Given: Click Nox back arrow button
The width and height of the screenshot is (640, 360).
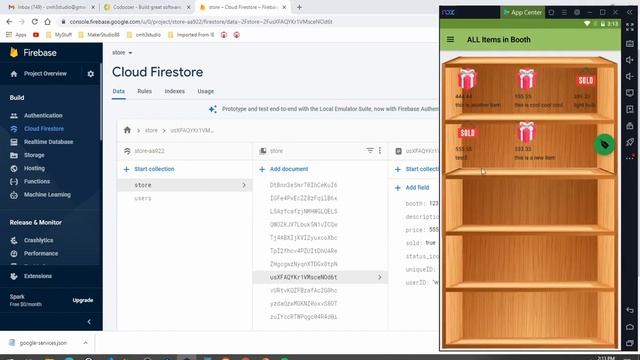Looking at the screenshot, I should point(630,311).
